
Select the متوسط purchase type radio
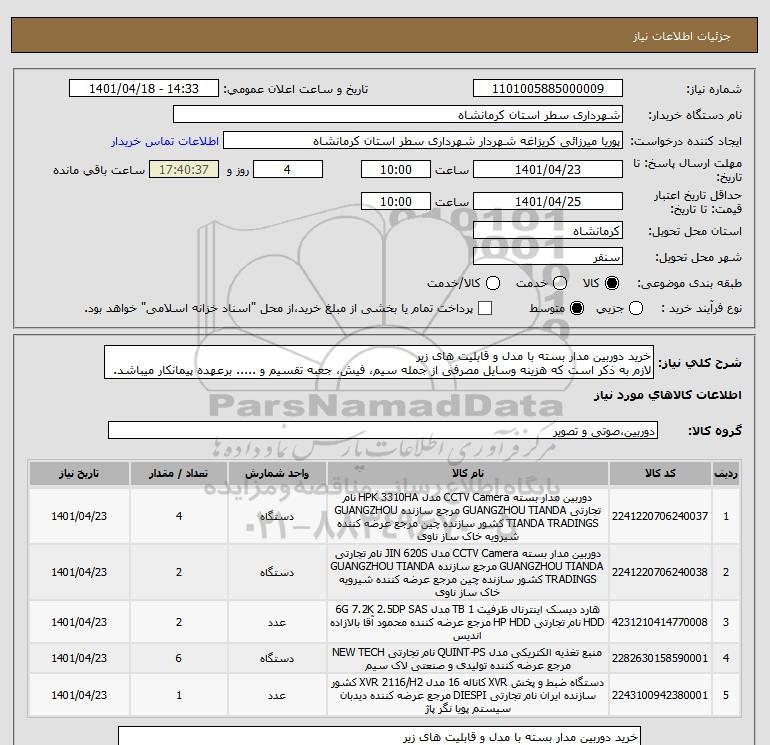(577, 308)
